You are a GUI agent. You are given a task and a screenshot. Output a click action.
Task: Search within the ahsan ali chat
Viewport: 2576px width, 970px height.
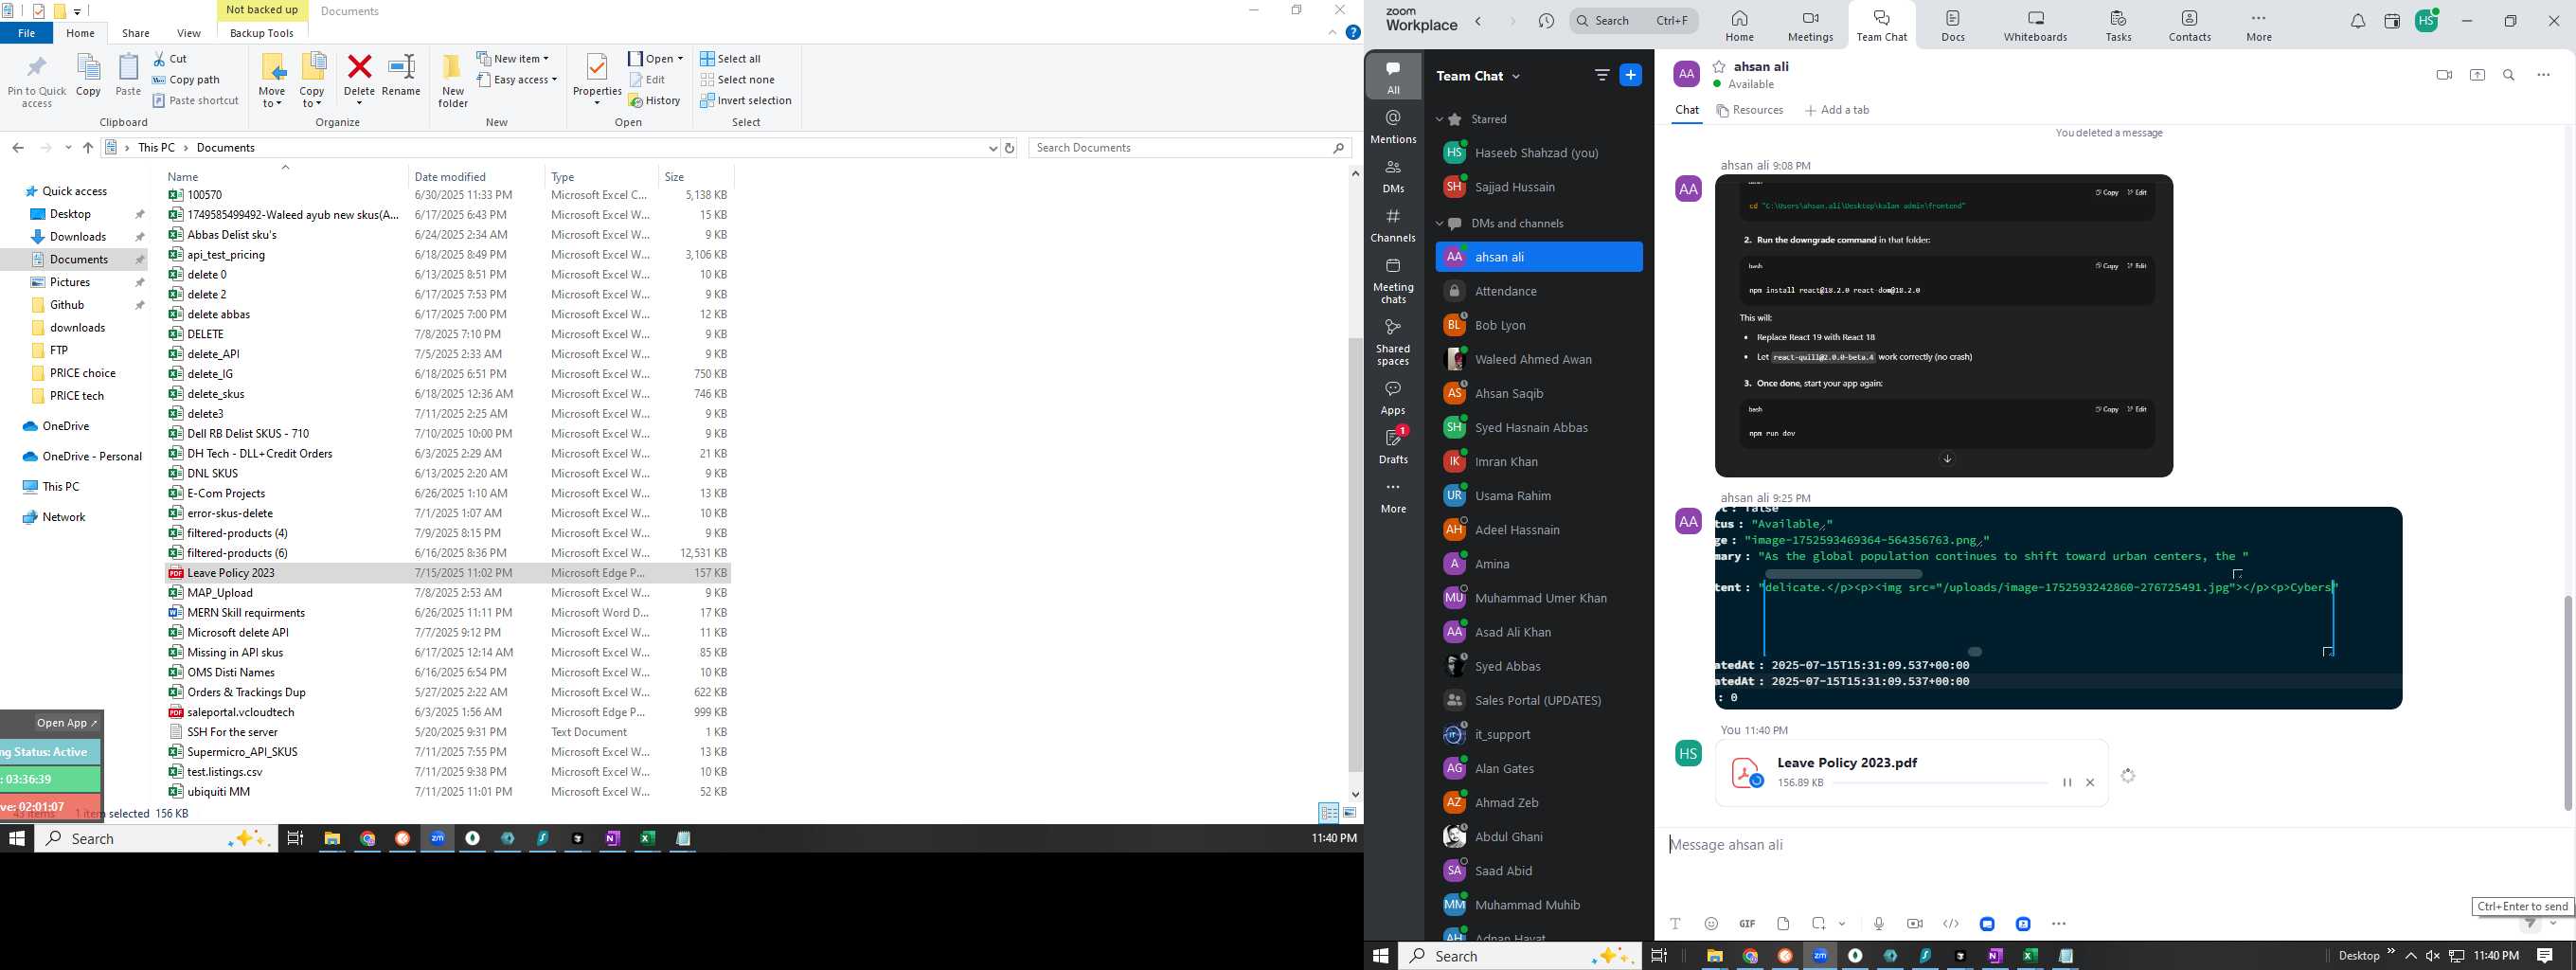[2509, 75]
